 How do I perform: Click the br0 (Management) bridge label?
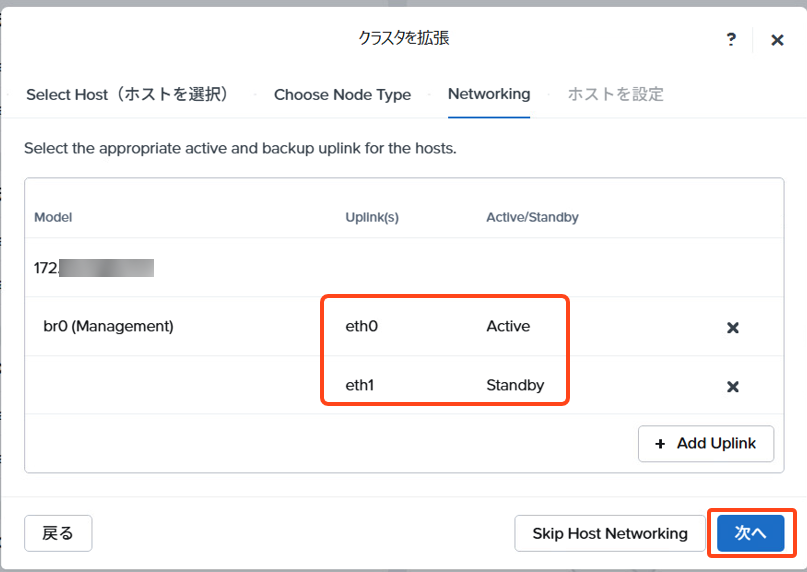tap(108, 326)
